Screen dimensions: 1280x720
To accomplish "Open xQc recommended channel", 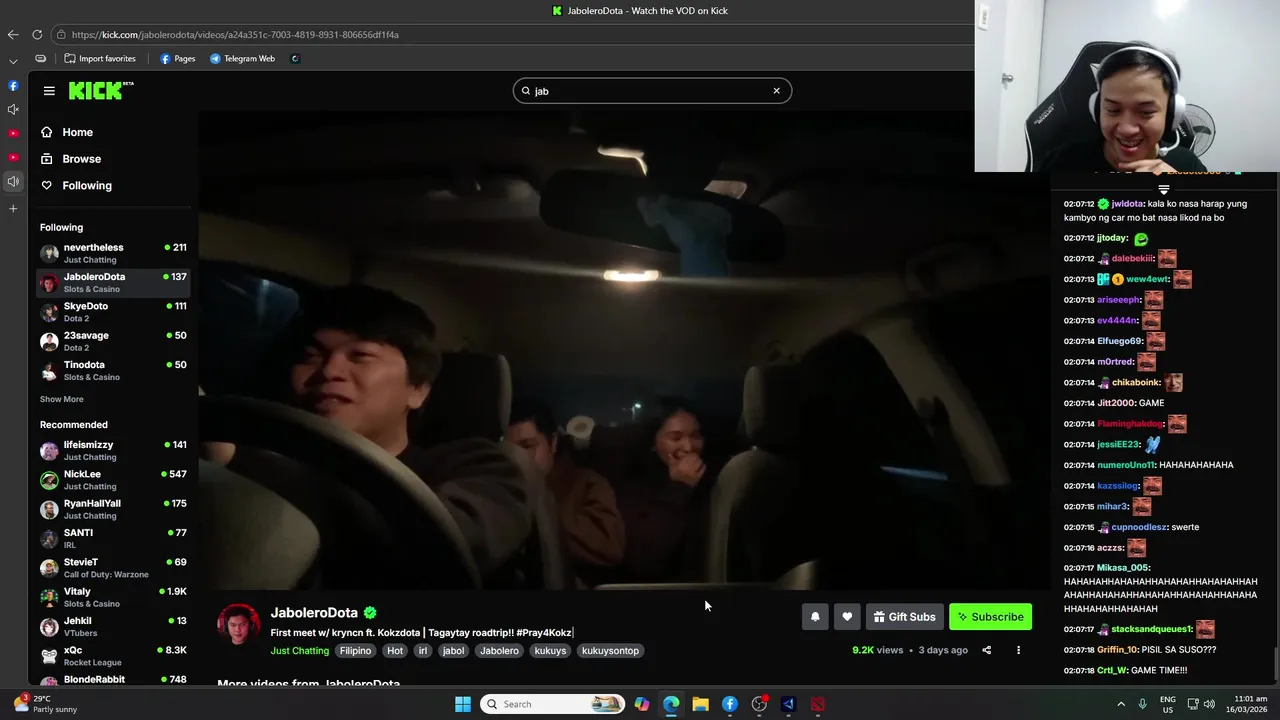I will pos(113,656).
